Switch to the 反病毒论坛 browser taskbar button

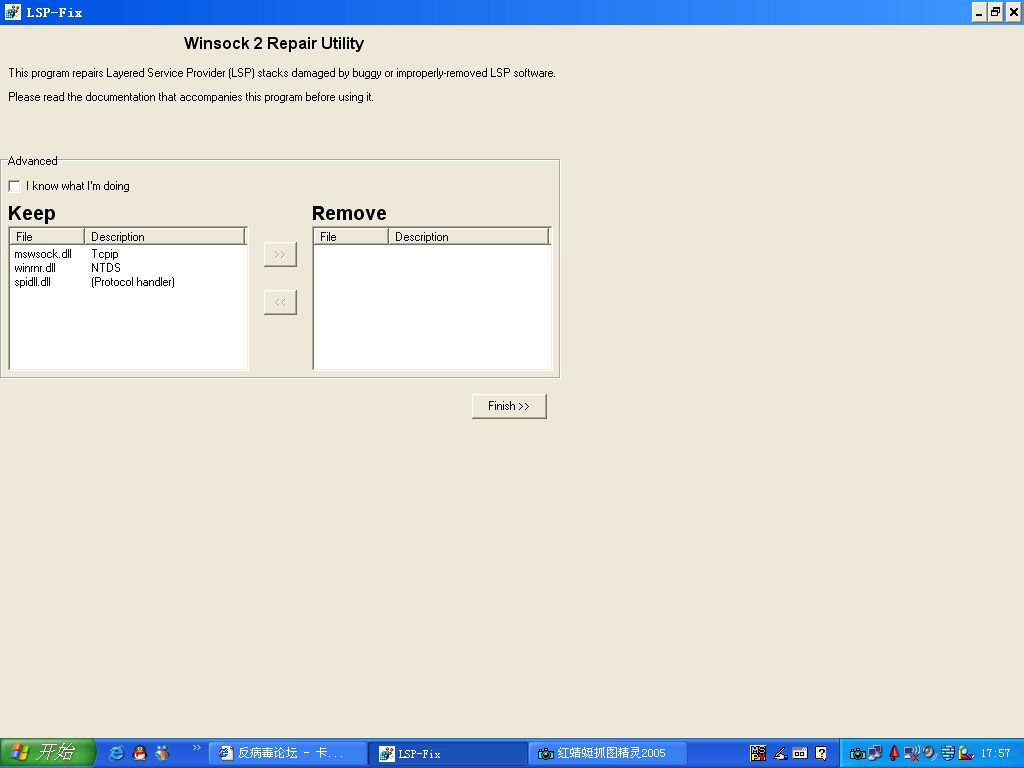(x=287, y=754)
